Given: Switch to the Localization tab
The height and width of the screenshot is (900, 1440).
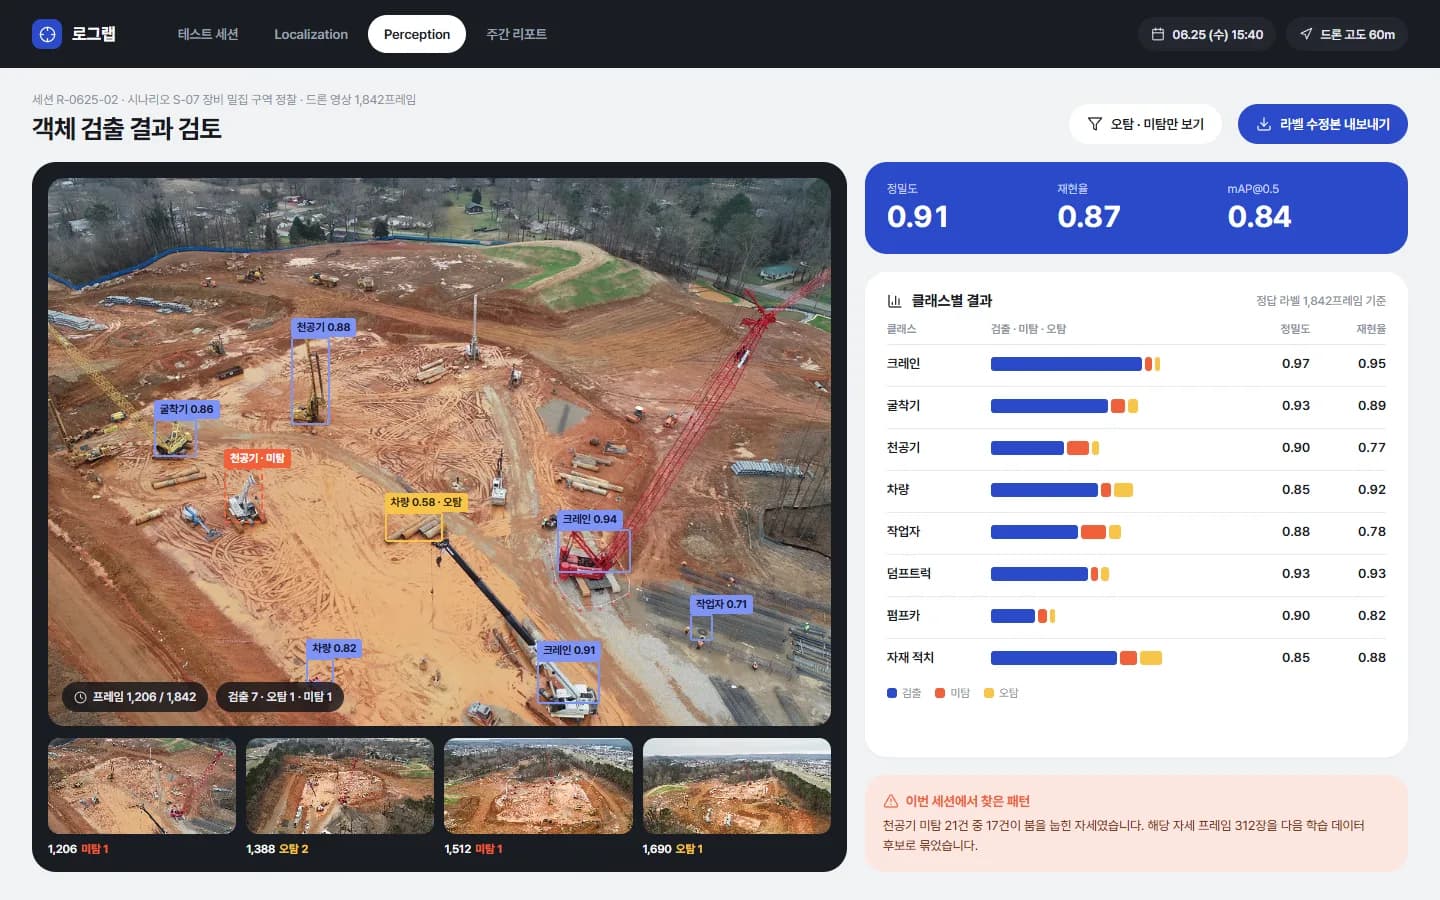Looking at the screenshot, I should tap(311, 34).
